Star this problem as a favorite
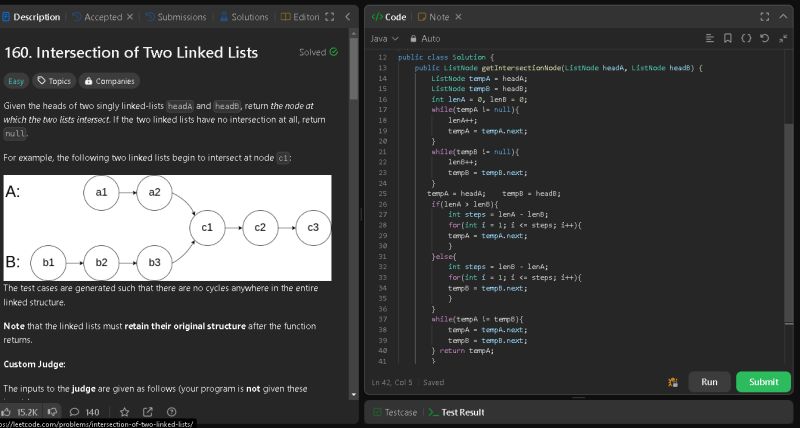The height and width of the screenshot is (428, 800). [x=123, y=411]
